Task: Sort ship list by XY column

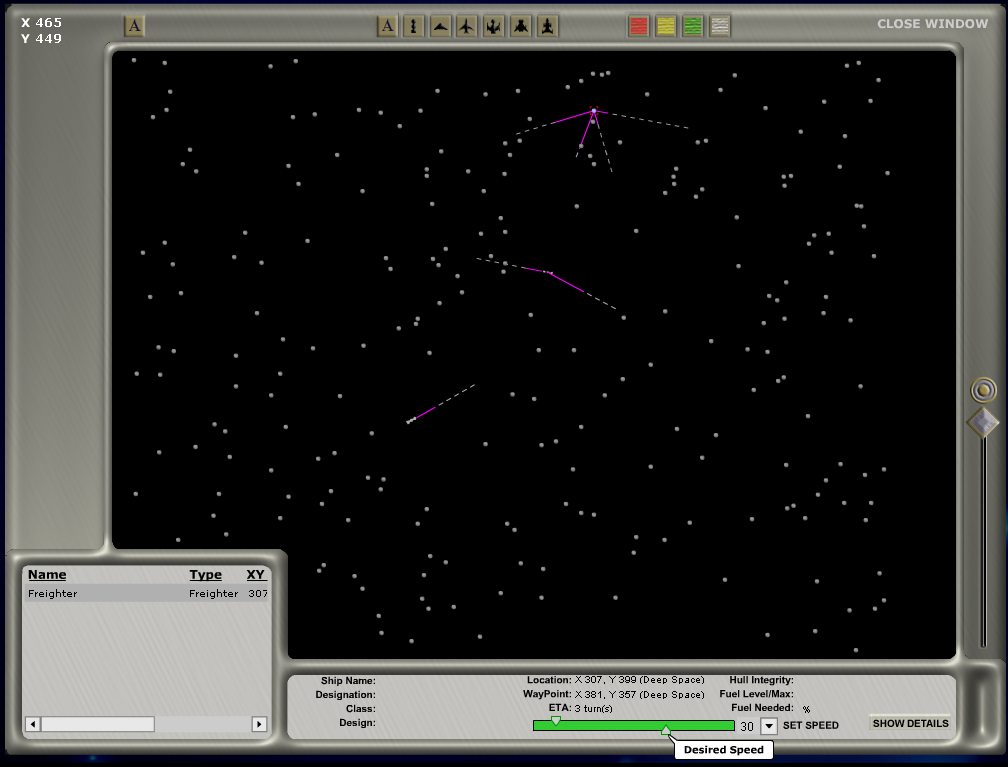Action: click(256, 575)
